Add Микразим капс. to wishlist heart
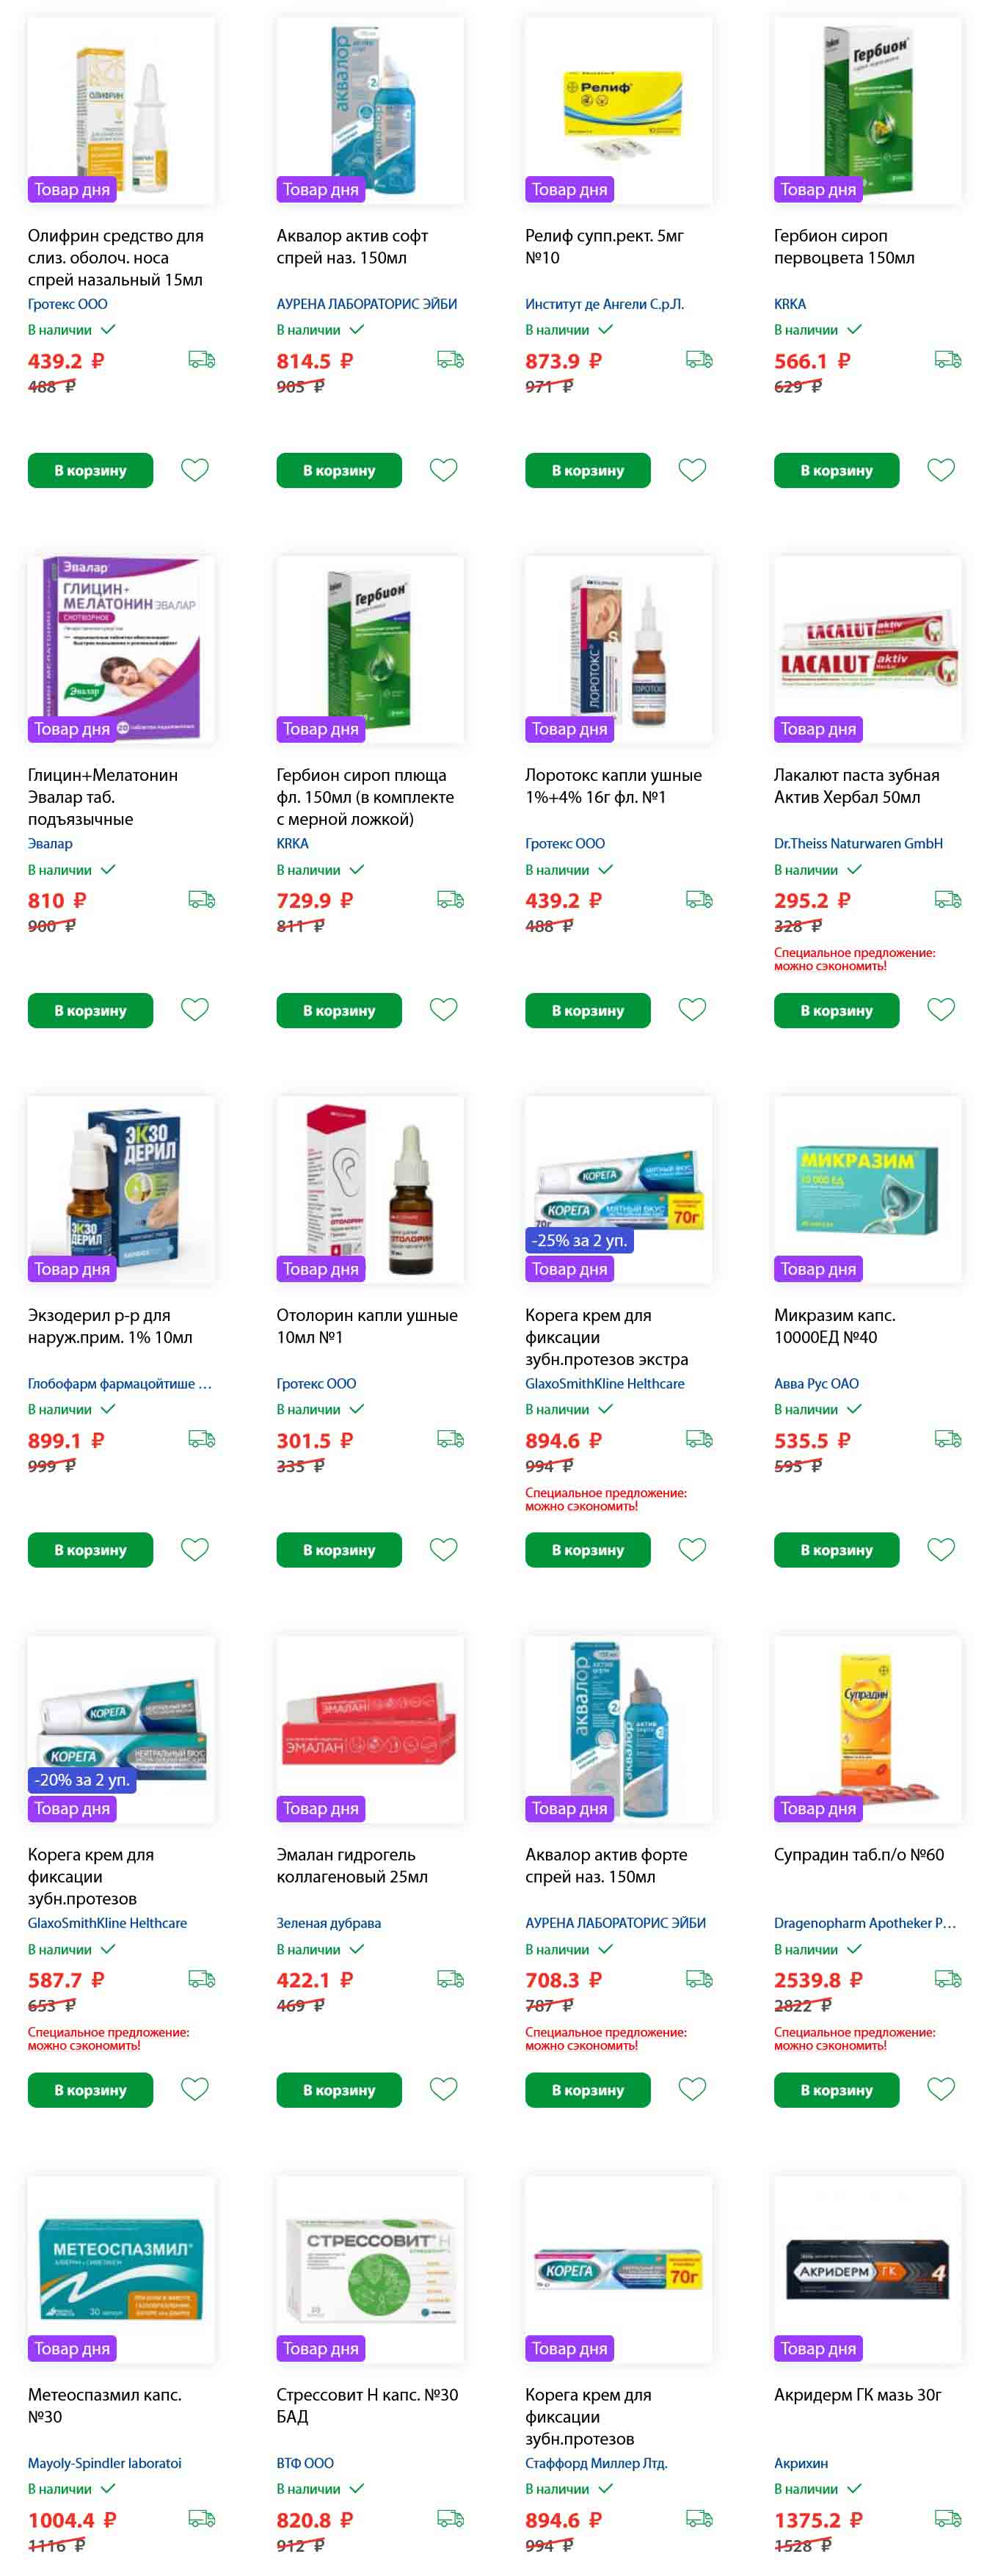Image resolution: width=998 pixels, height=2576 pixels. coord(941,1549)
